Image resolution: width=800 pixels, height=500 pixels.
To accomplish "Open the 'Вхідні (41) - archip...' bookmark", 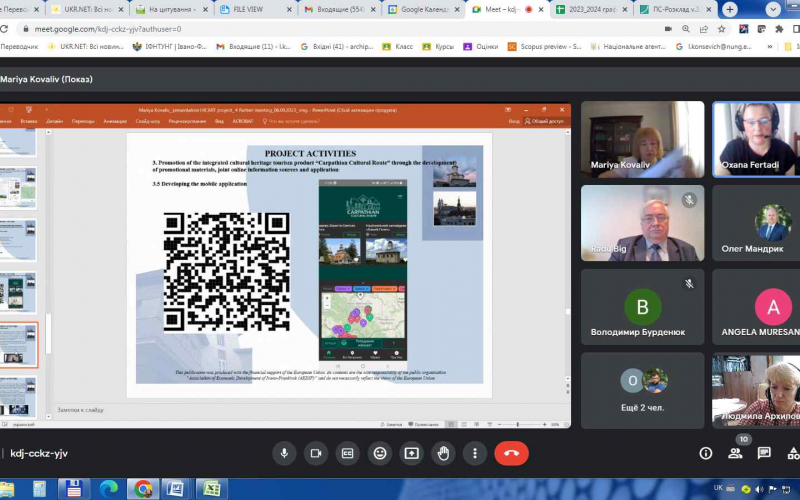I will 337,46.
